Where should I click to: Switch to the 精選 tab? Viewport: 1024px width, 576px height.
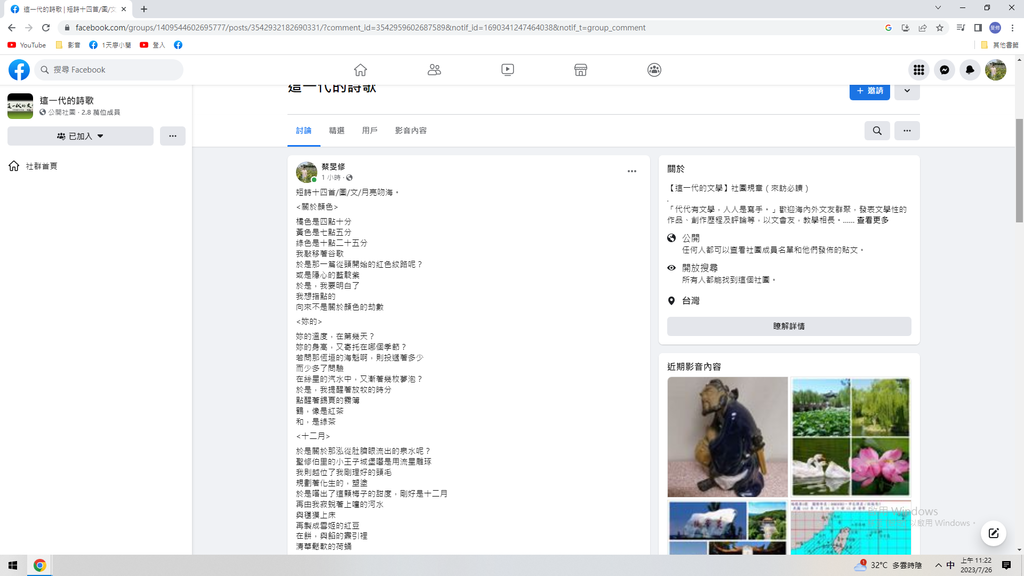[337, 131]
